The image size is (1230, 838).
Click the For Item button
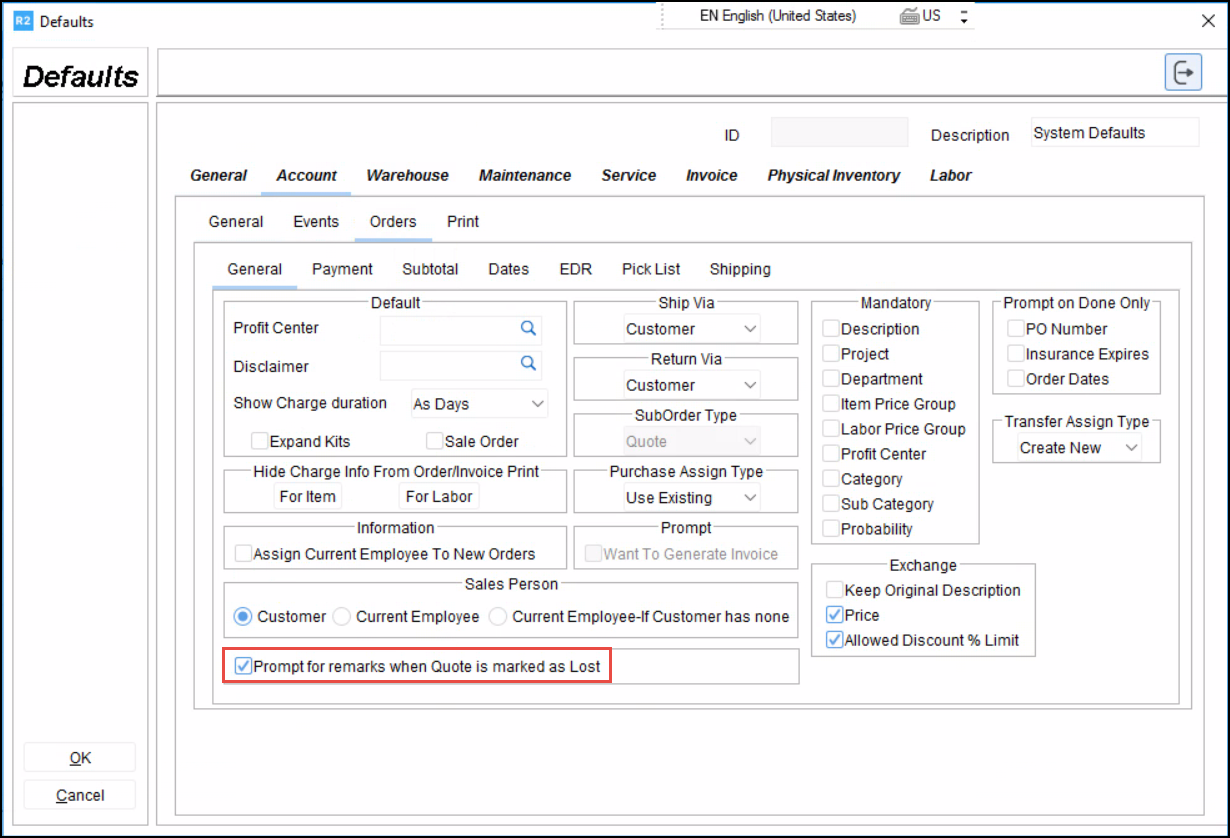click(307, 497)
